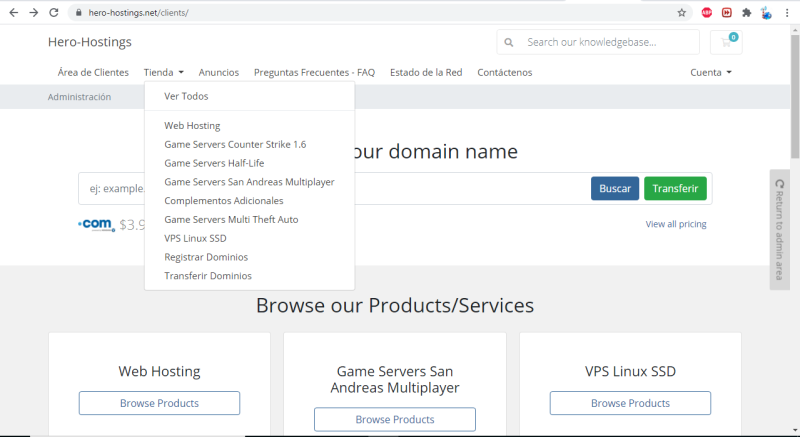Click the VPS Linux SSD card title

630,371
